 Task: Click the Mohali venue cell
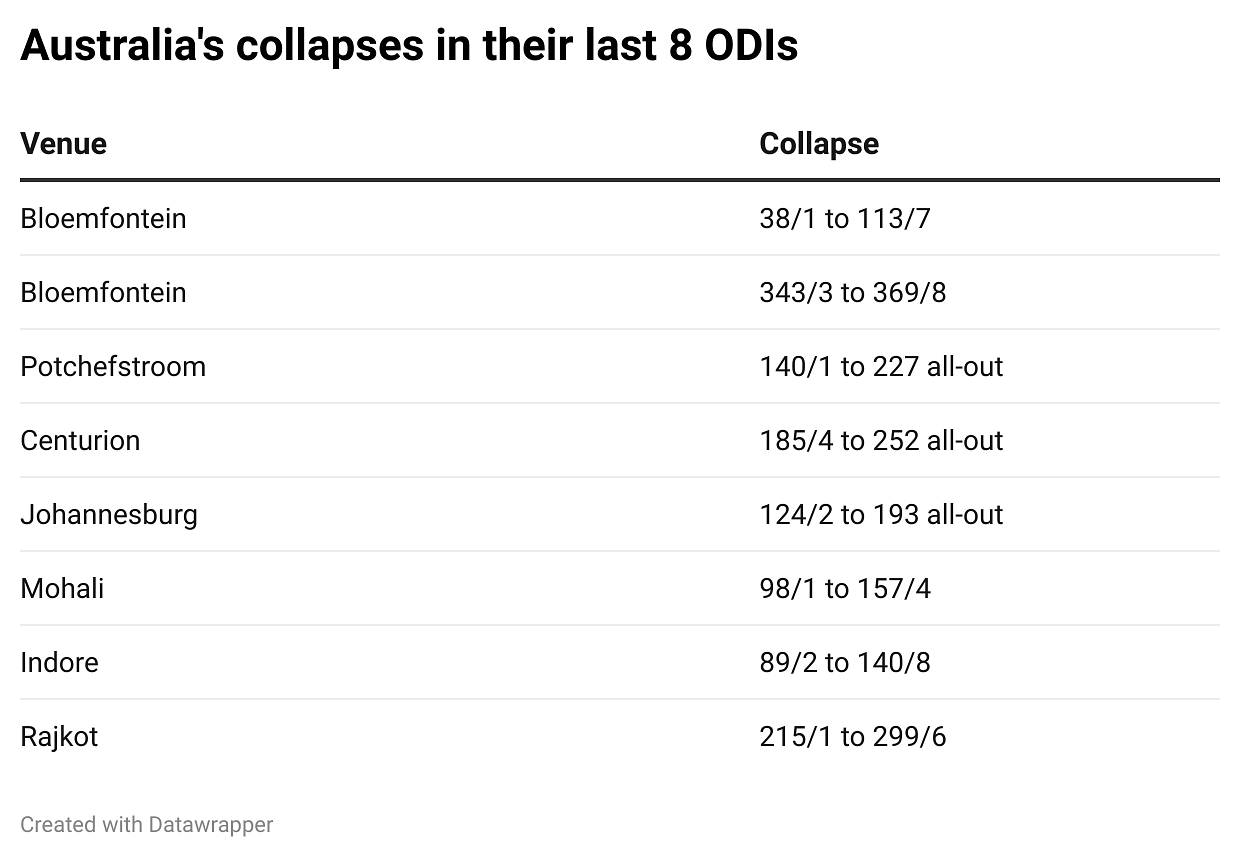click(x=62, y=588)
